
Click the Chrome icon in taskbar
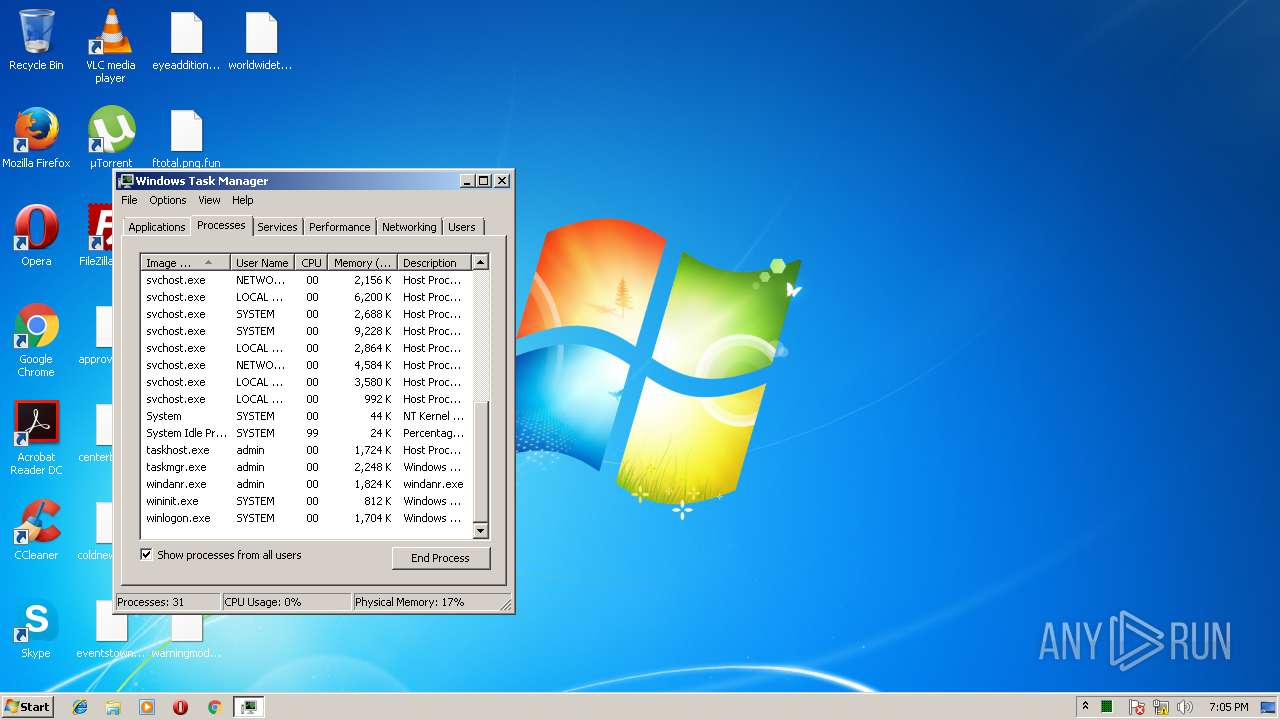click(214, 707)
